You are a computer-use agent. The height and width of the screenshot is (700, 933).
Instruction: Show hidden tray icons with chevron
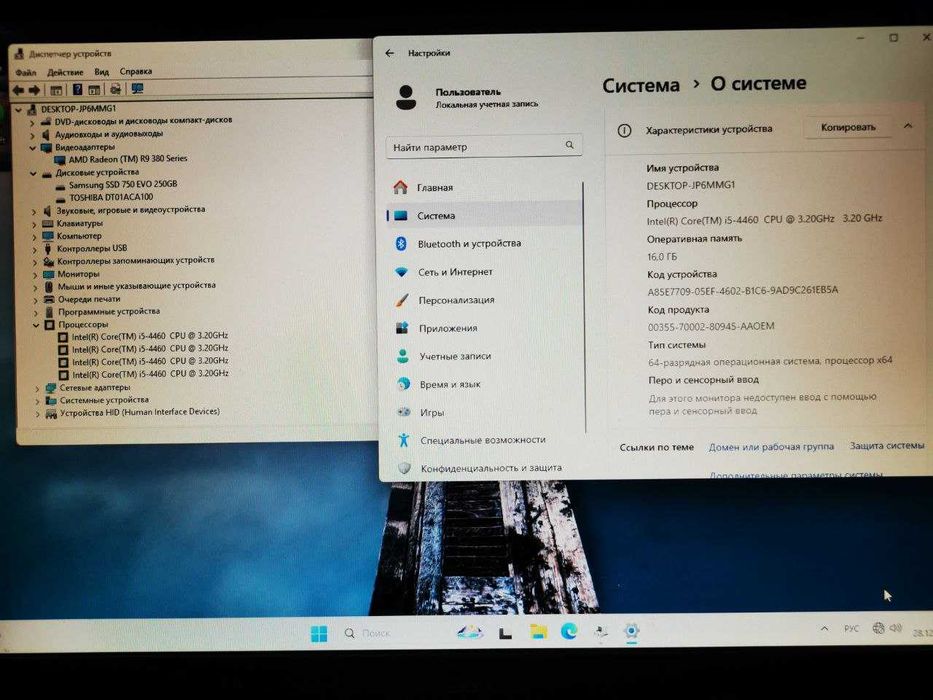824,629
